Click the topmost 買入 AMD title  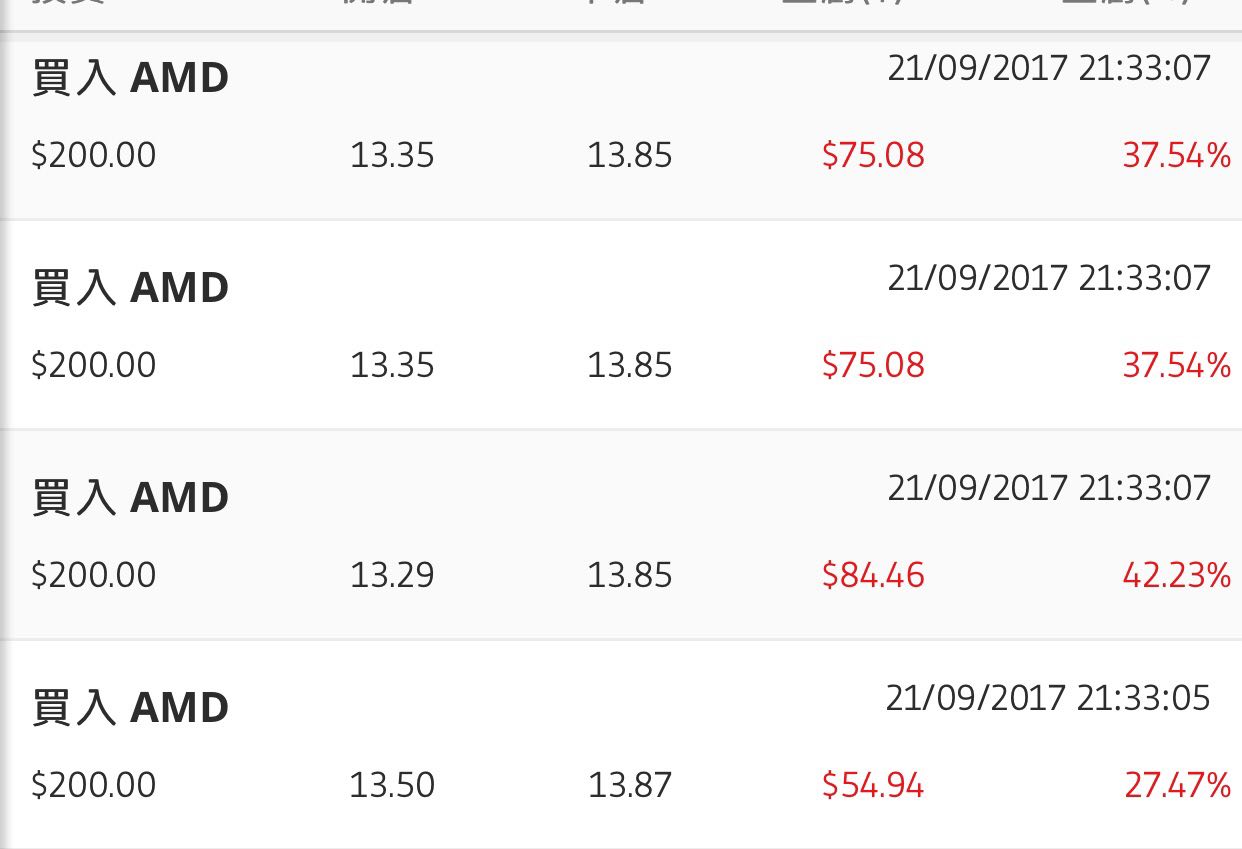pyautogui.click(x=131, y=78)
